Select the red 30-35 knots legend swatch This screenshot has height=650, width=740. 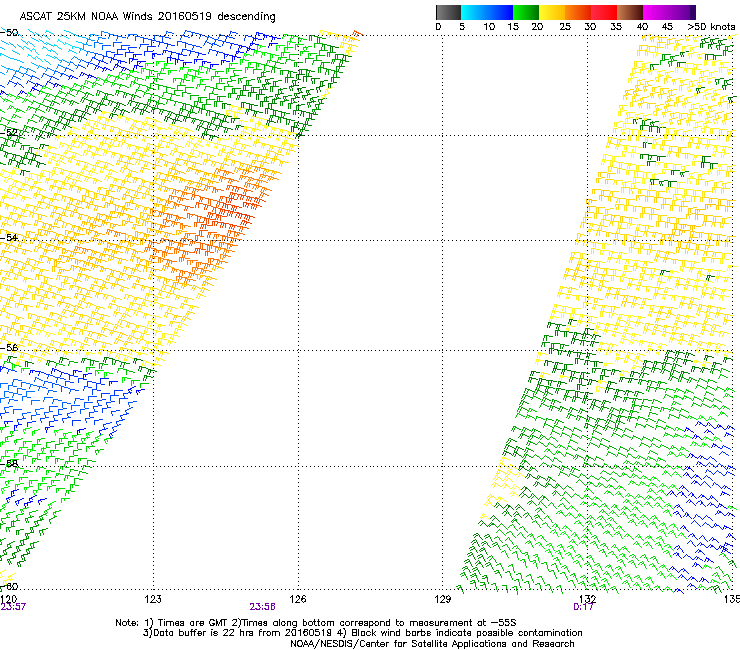[x=604, y=12]
